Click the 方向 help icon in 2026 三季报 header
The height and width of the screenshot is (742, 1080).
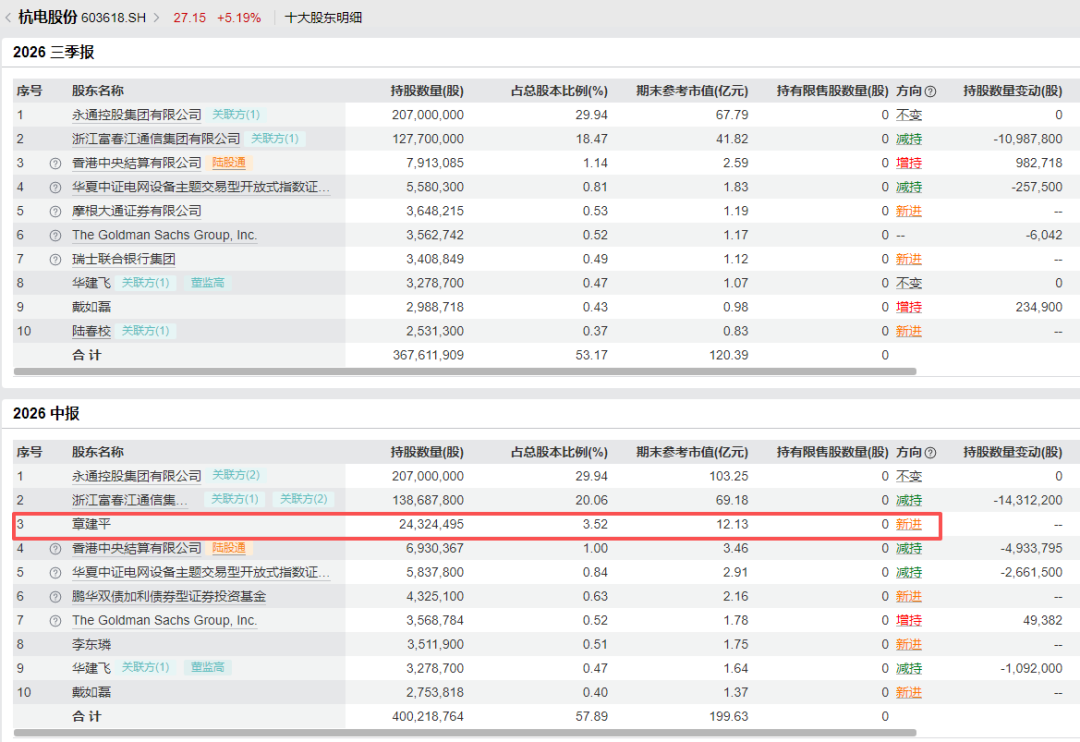930,91
